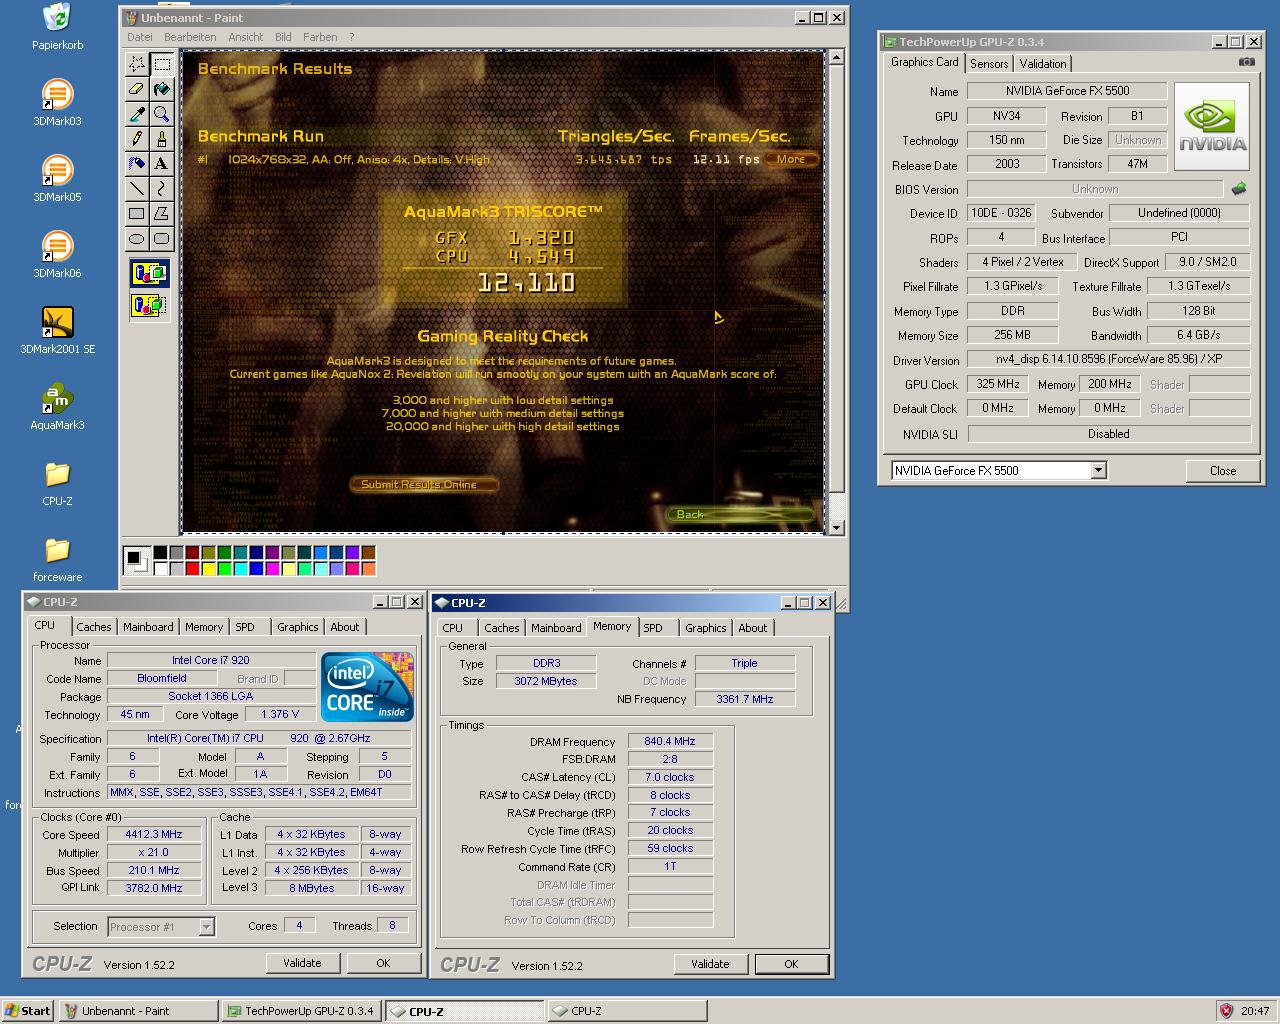The width and height of the screenshot is (1280, 1024).
Task: Open the Datei menu in Paint
Action: point(140,37)
